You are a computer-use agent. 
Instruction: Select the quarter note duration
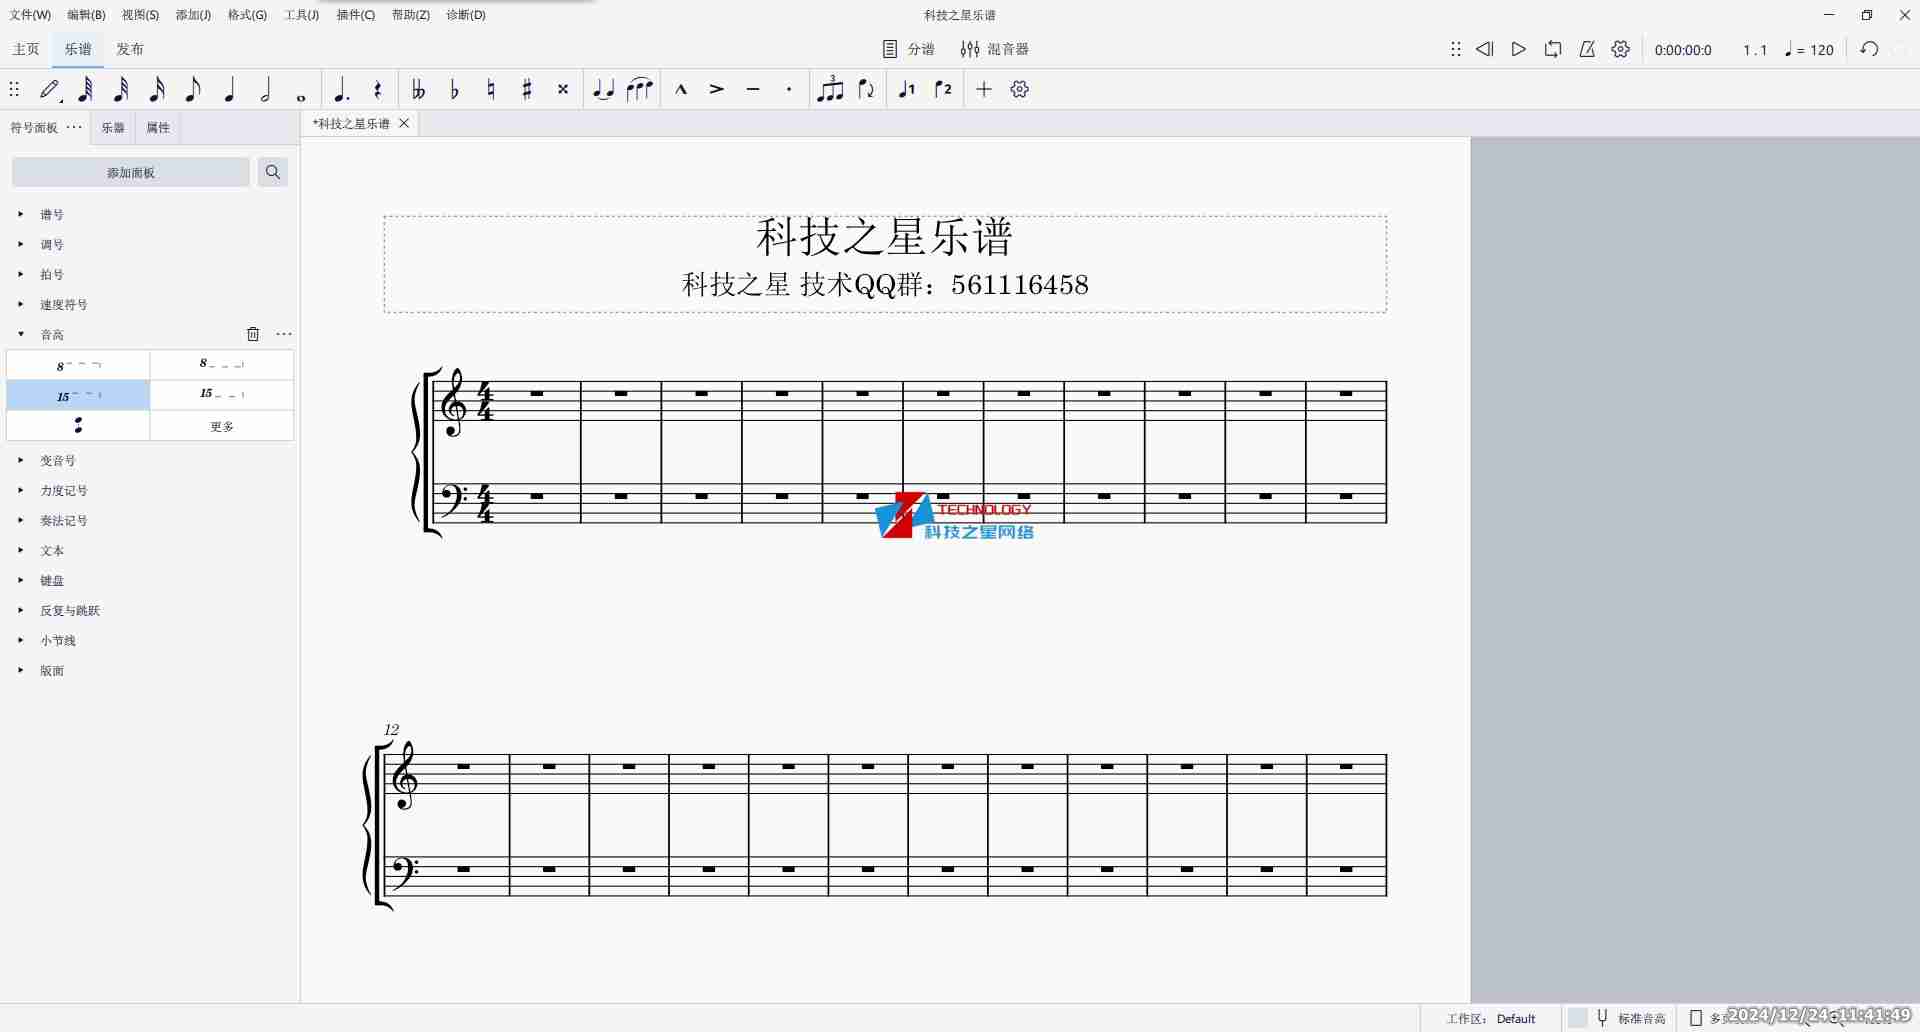pos(229,89)
